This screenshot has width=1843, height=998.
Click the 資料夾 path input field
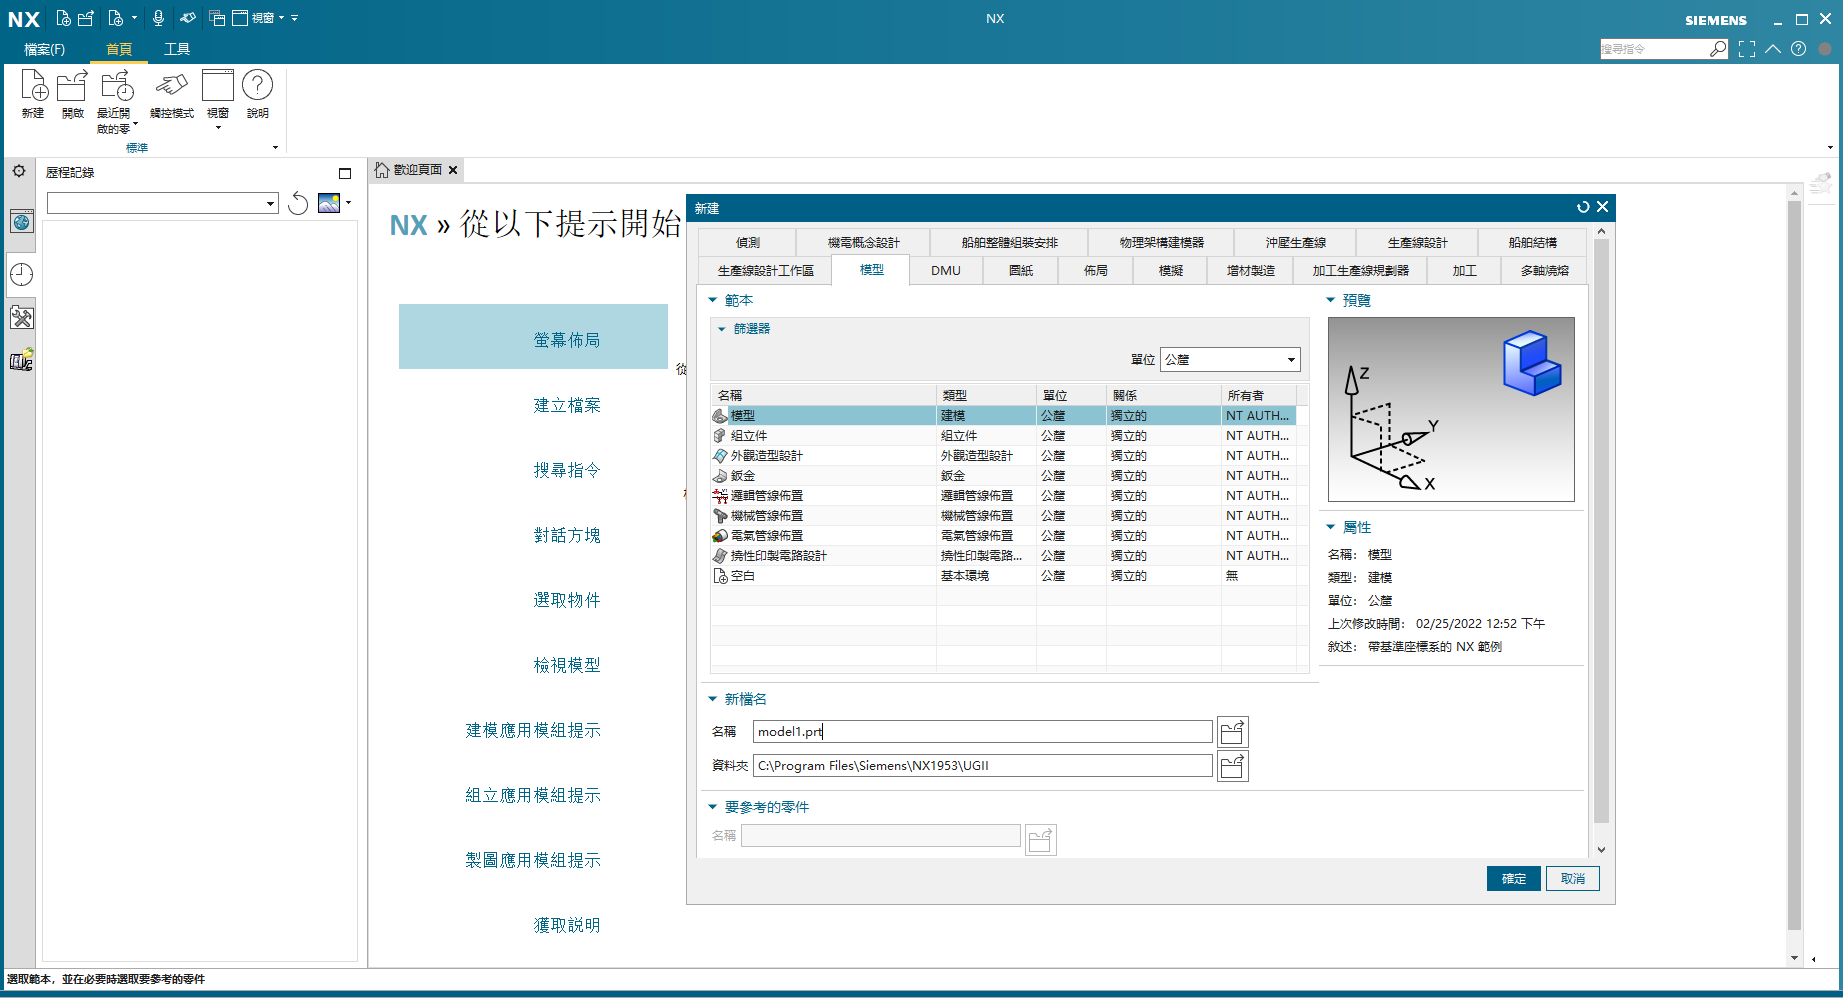[x=982, y=766]
